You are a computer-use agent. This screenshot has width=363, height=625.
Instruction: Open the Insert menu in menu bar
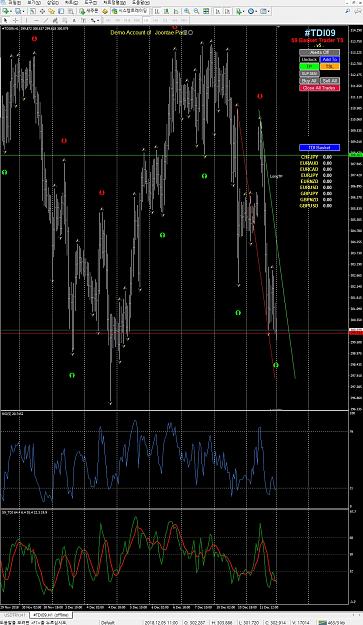coord(53,2)
